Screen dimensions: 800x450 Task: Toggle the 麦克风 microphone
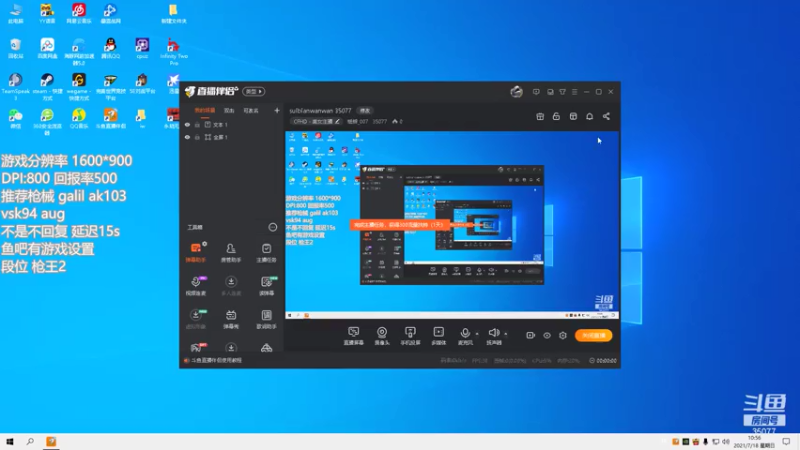[x=465, y=336]
